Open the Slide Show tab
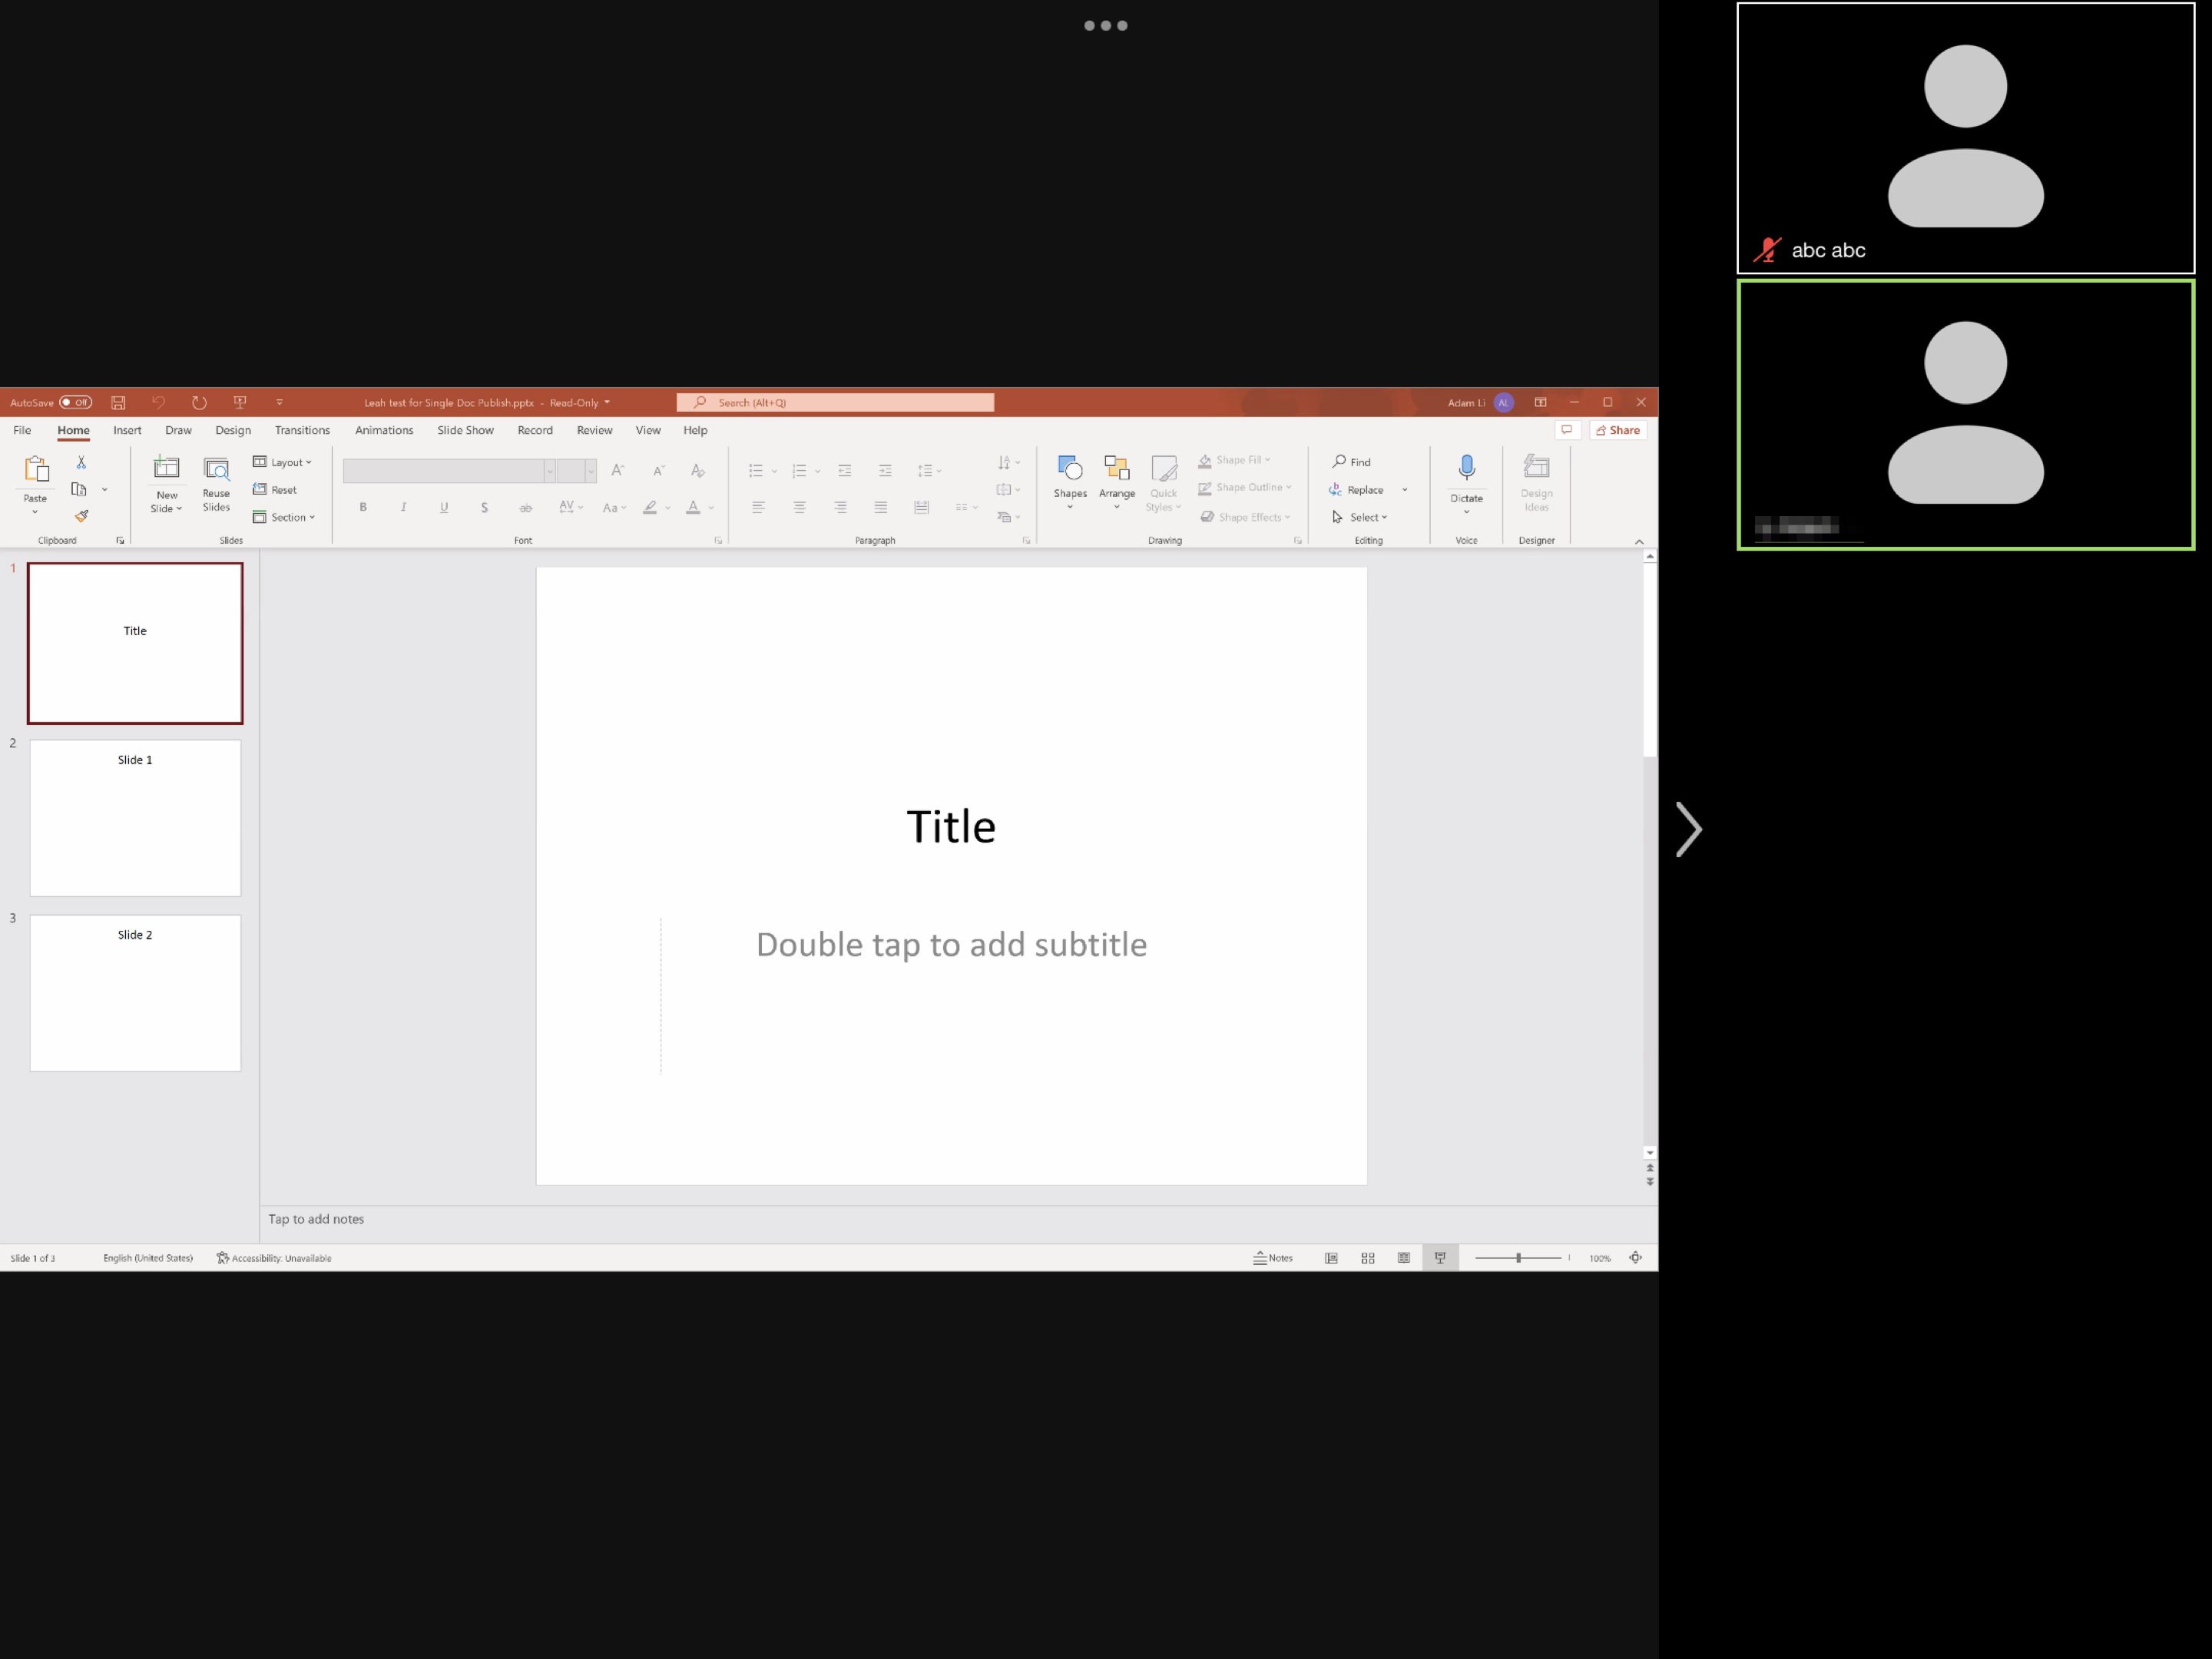 click(x=465, y=430)
